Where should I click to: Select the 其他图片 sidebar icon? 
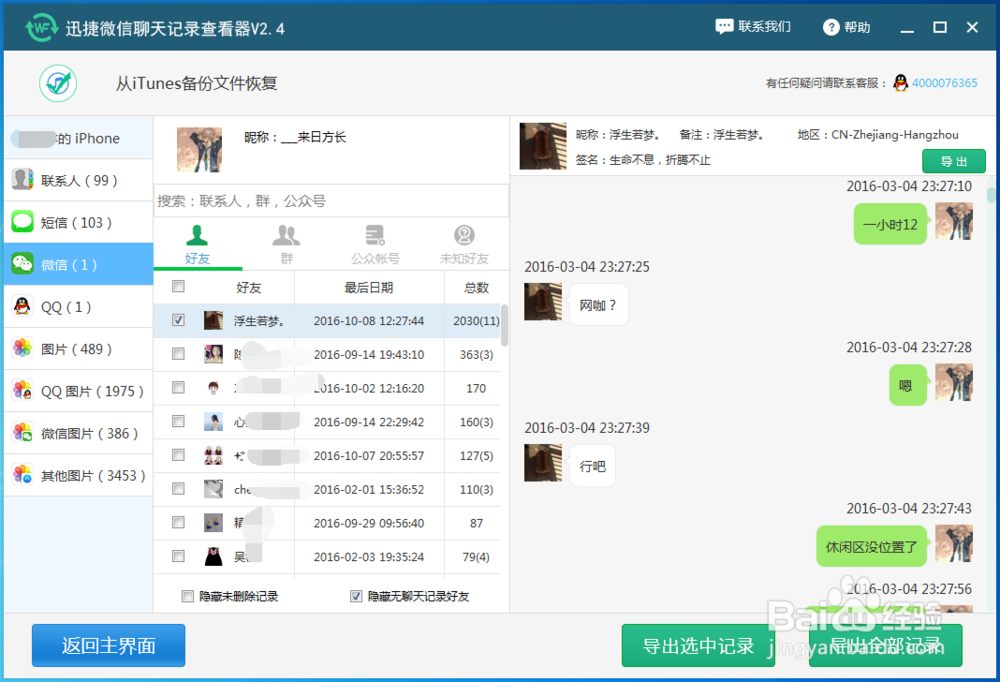pos(22,475)
